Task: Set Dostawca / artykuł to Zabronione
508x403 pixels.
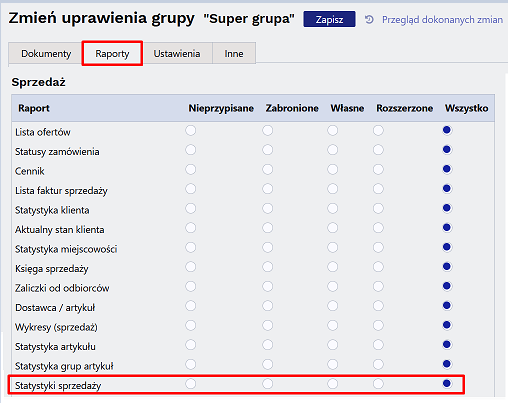Action: pos(267,306)
